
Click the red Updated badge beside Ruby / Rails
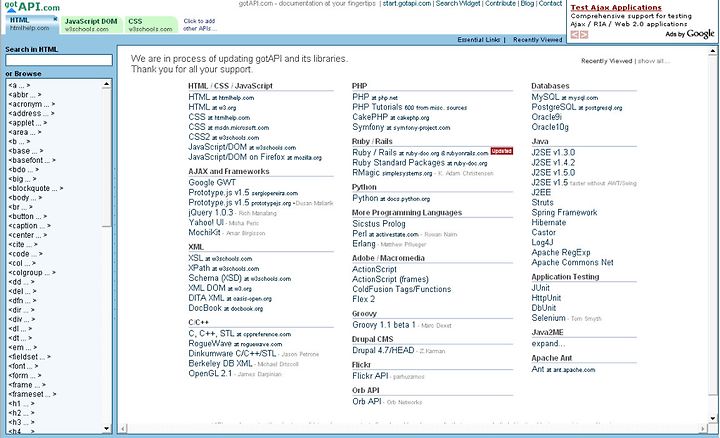(501, 151)
